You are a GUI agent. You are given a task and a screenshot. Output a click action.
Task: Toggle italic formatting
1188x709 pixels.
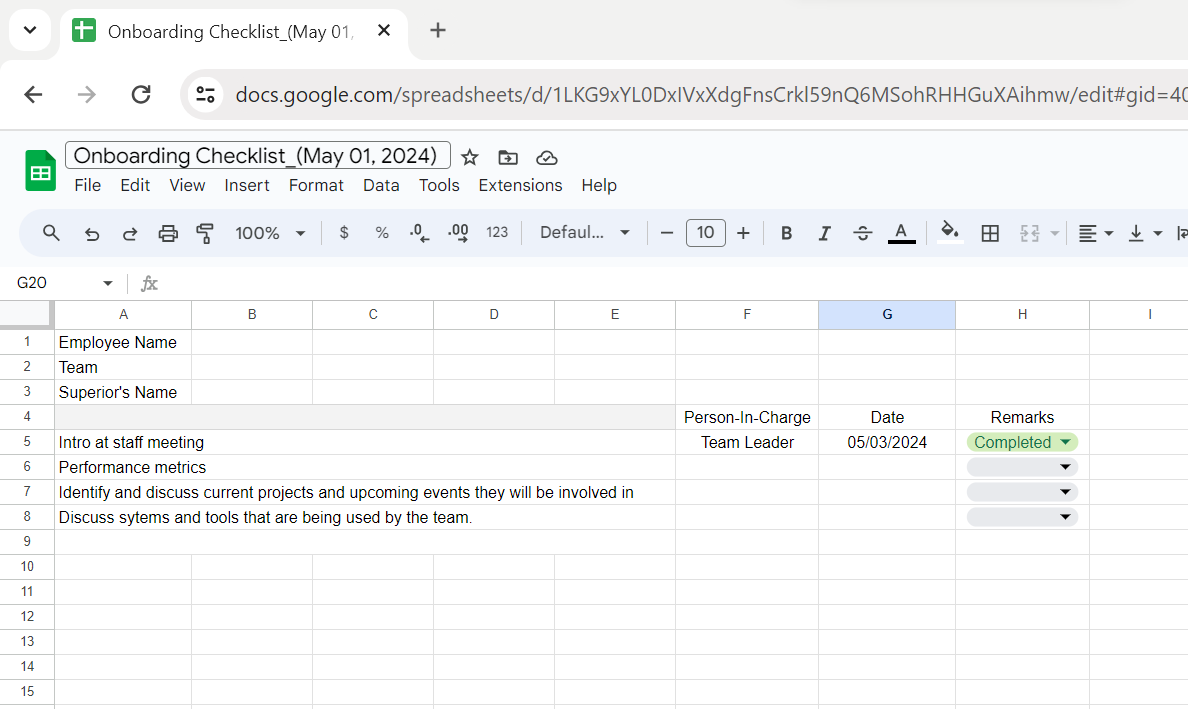824,233
